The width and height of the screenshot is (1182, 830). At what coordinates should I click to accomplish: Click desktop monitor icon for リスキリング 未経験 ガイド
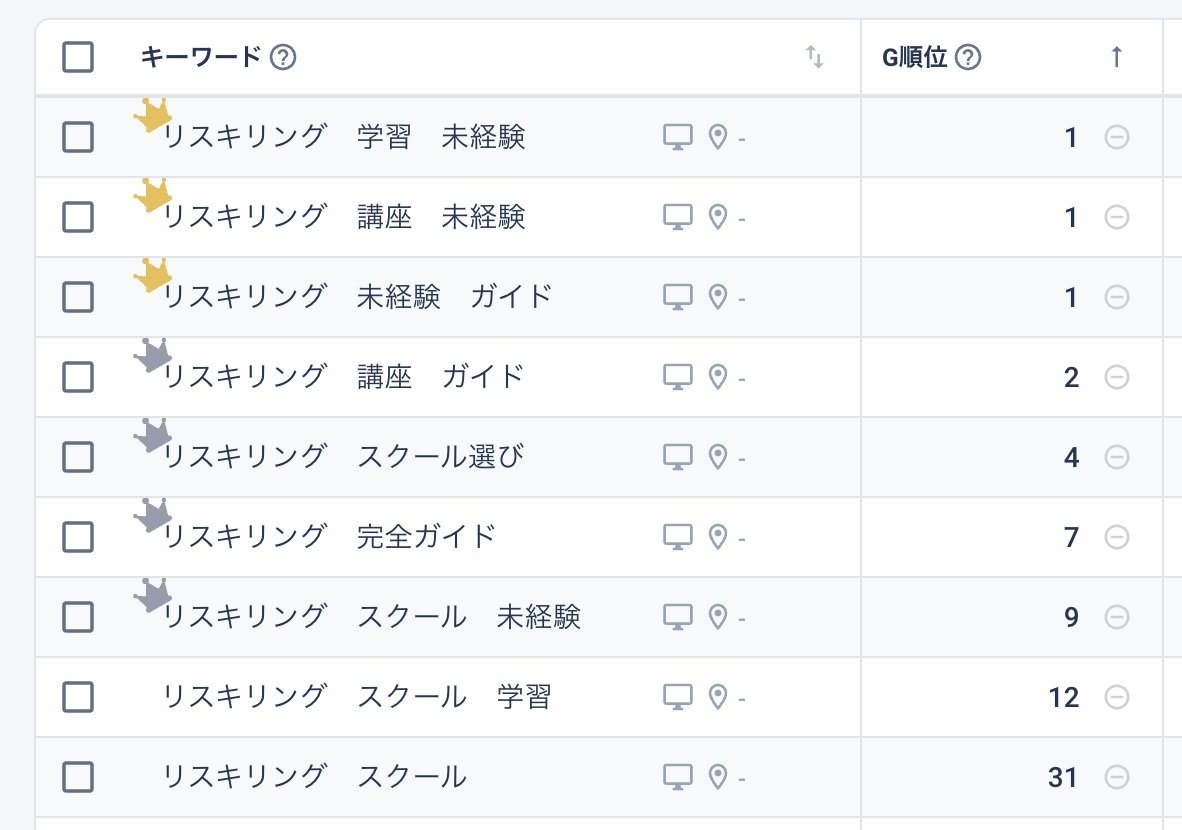coord(678,297)
